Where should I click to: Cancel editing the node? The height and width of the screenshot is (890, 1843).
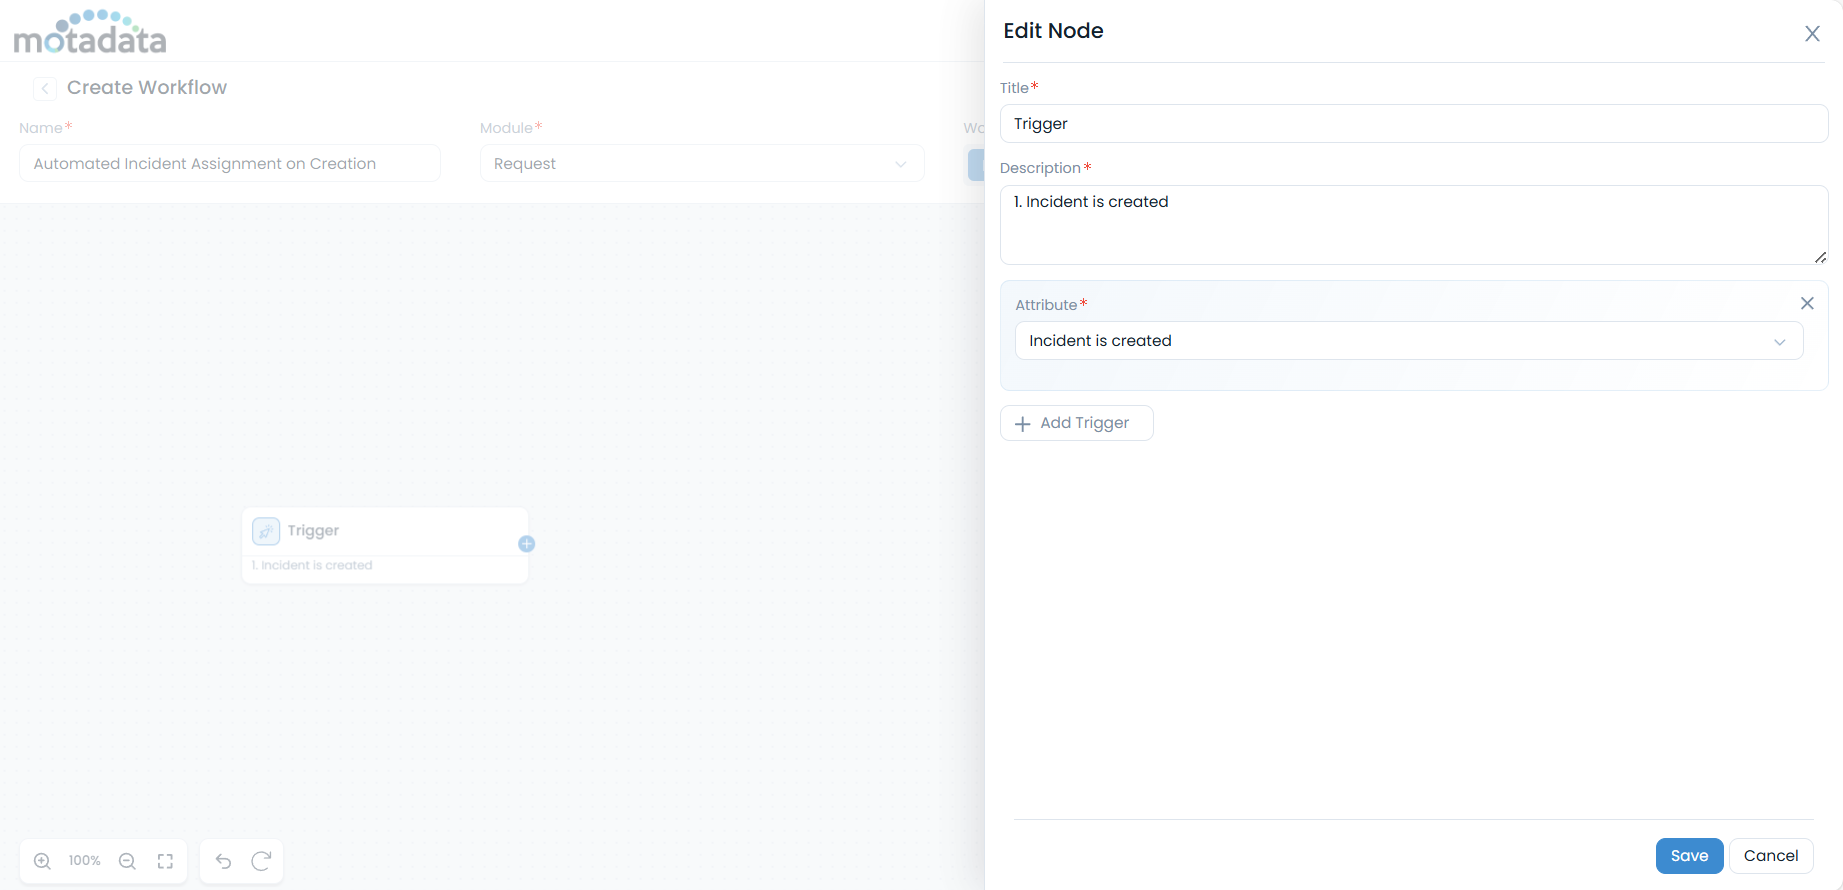1770,856
